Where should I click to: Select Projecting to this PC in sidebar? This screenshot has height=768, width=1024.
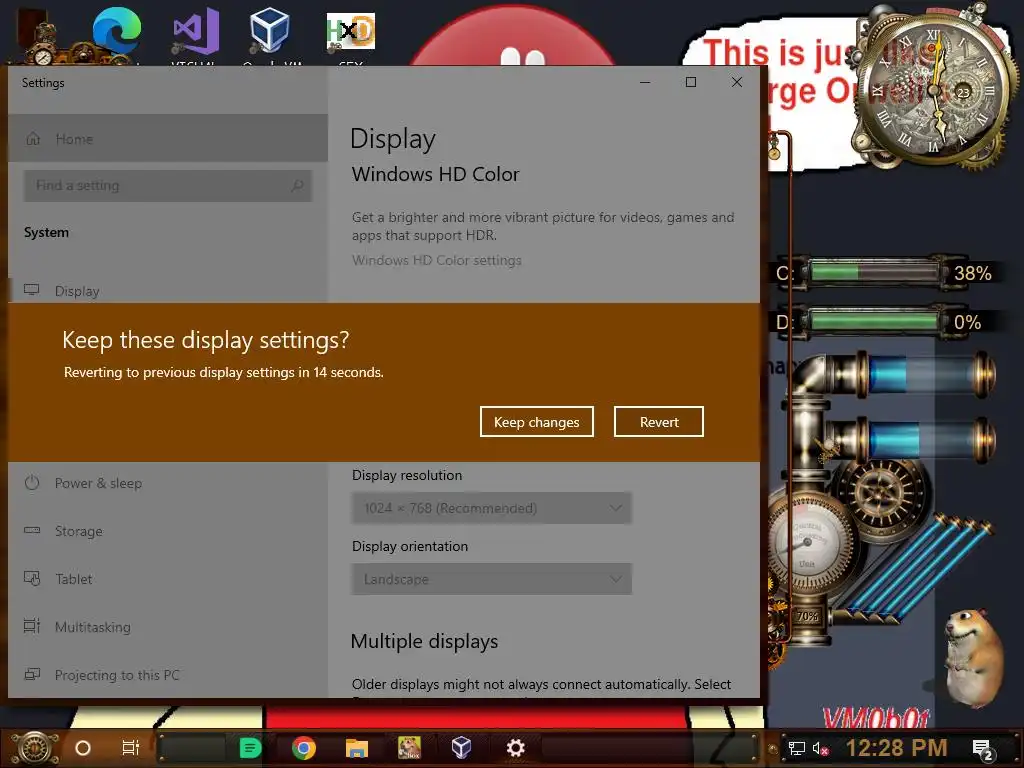(168, 675)
